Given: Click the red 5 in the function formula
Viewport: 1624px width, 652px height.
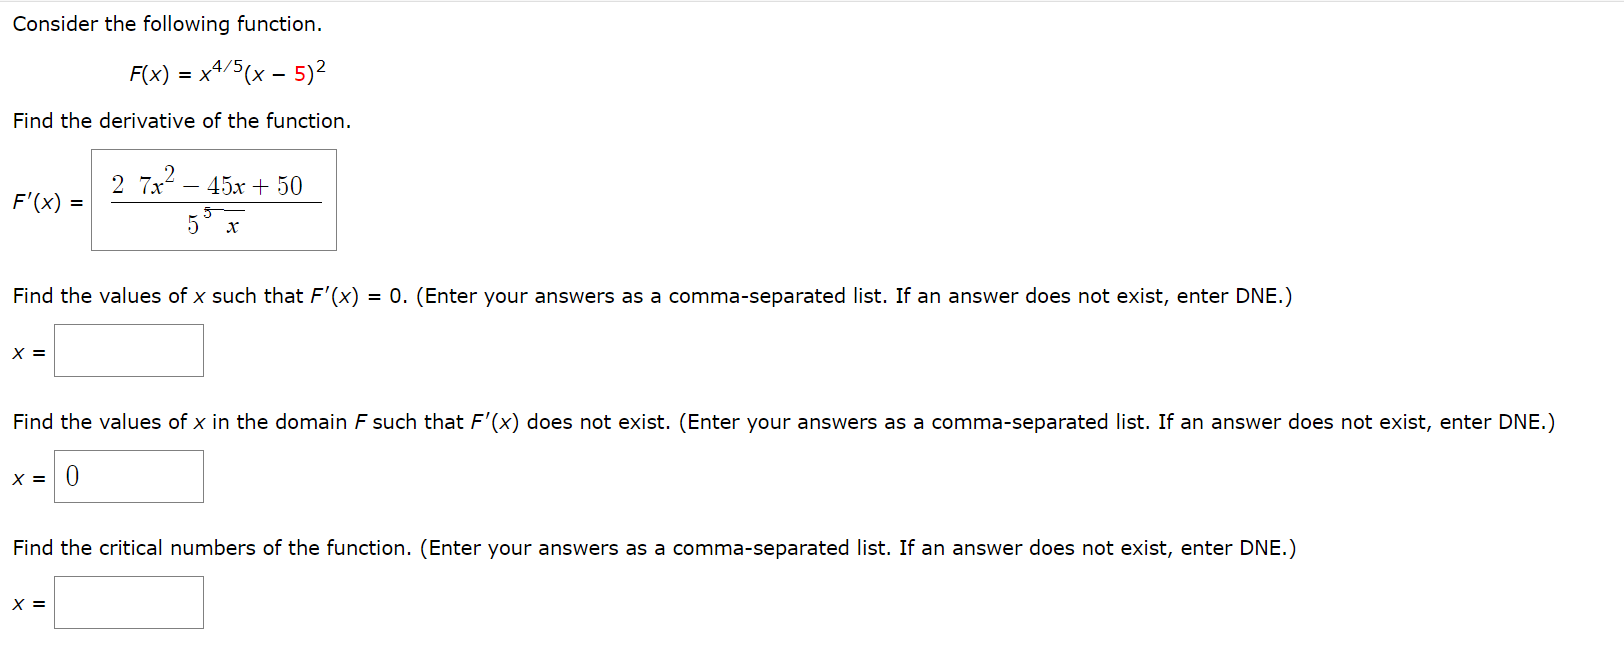Looking at the screenshot, I should pyautogui.click(x=299, y=73).
